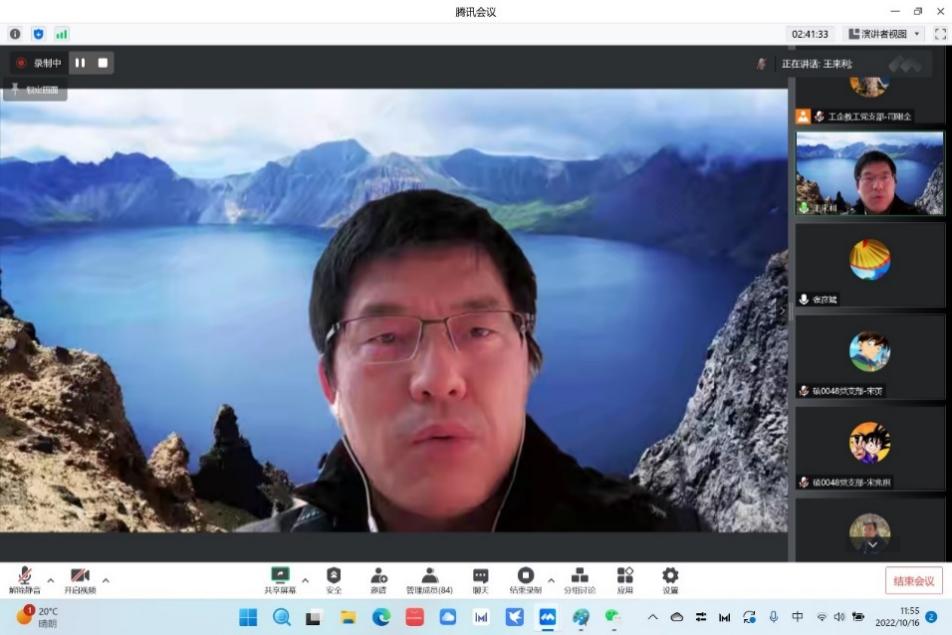The image size is (952, 635).
Task: Open breakout rooms (分组讨论)
Action: [x=579, y=580]
